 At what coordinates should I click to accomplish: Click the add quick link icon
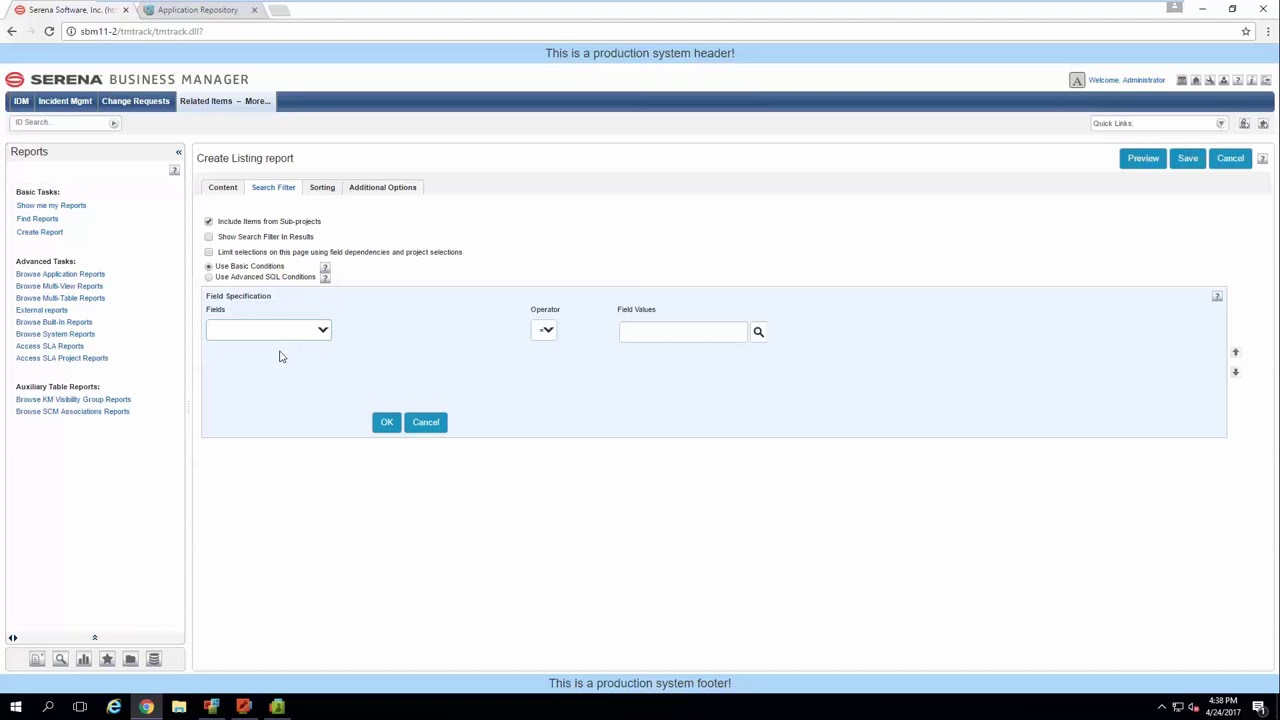pyautogui.click(x=1244, y=123)
